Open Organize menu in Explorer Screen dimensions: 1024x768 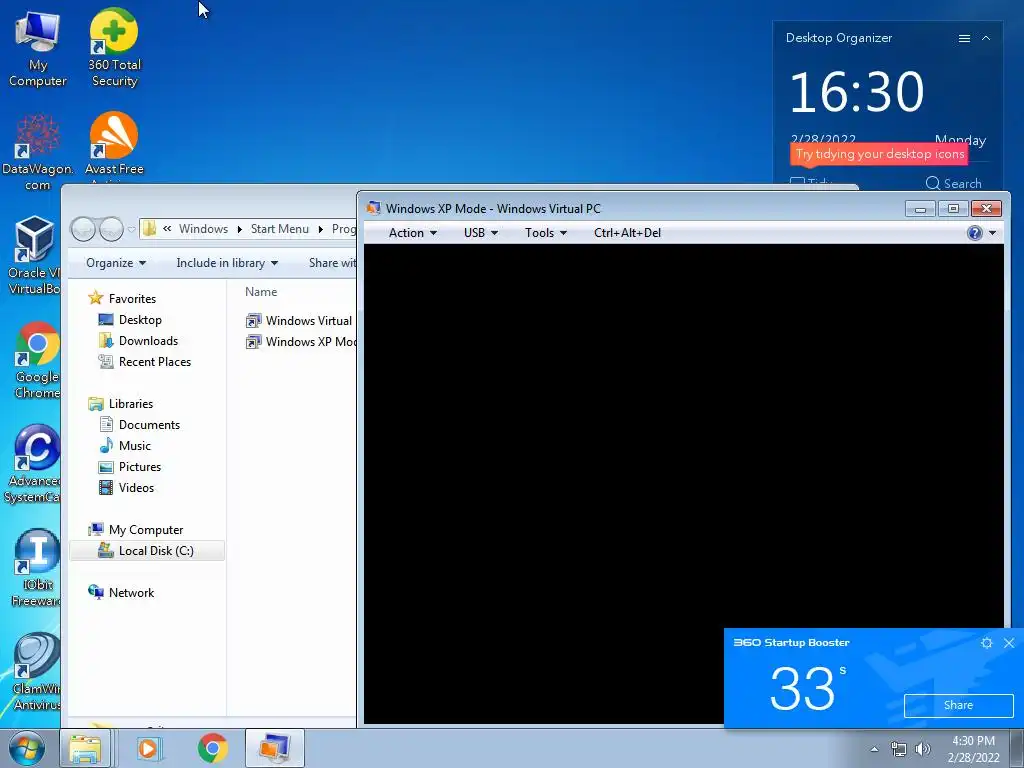[116, 263]
